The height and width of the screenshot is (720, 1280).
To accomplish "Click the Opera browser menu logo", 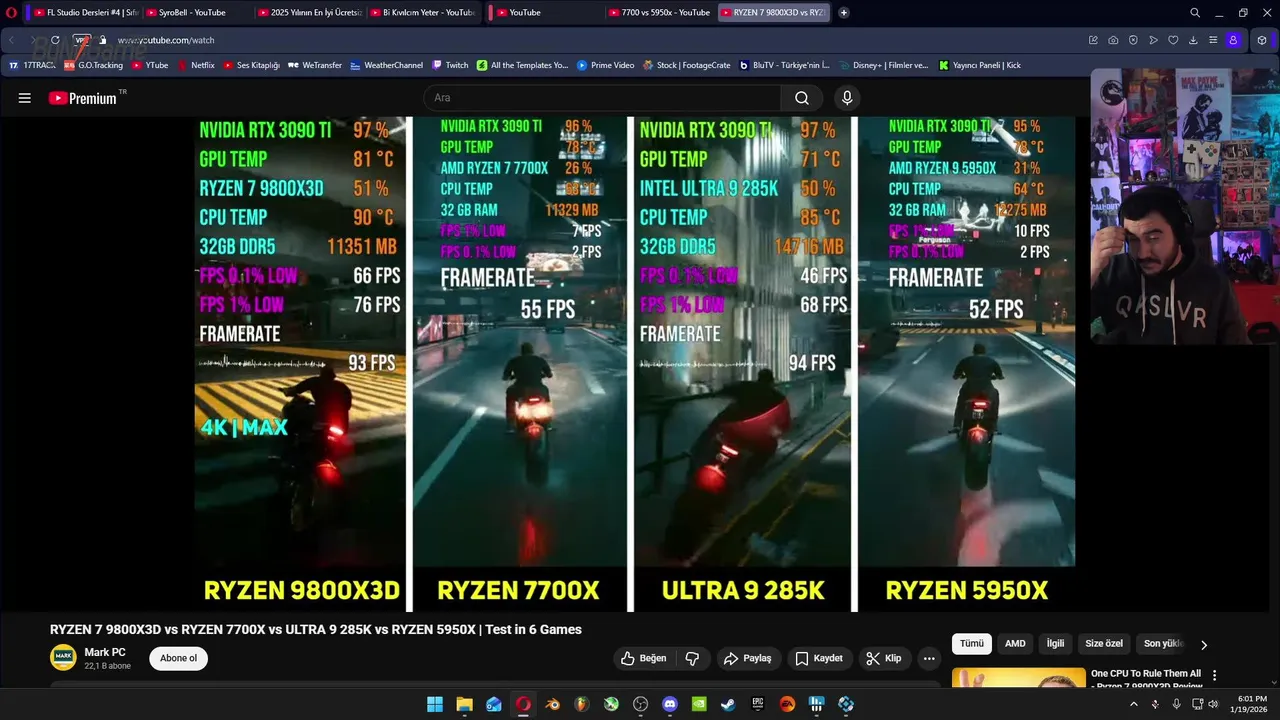I will [x=11, y=13].
